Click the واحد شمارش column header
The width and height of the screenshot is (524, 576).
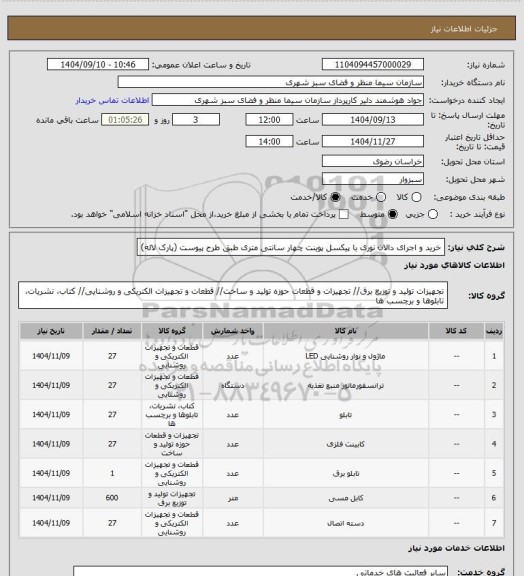(x=233, y=331)
